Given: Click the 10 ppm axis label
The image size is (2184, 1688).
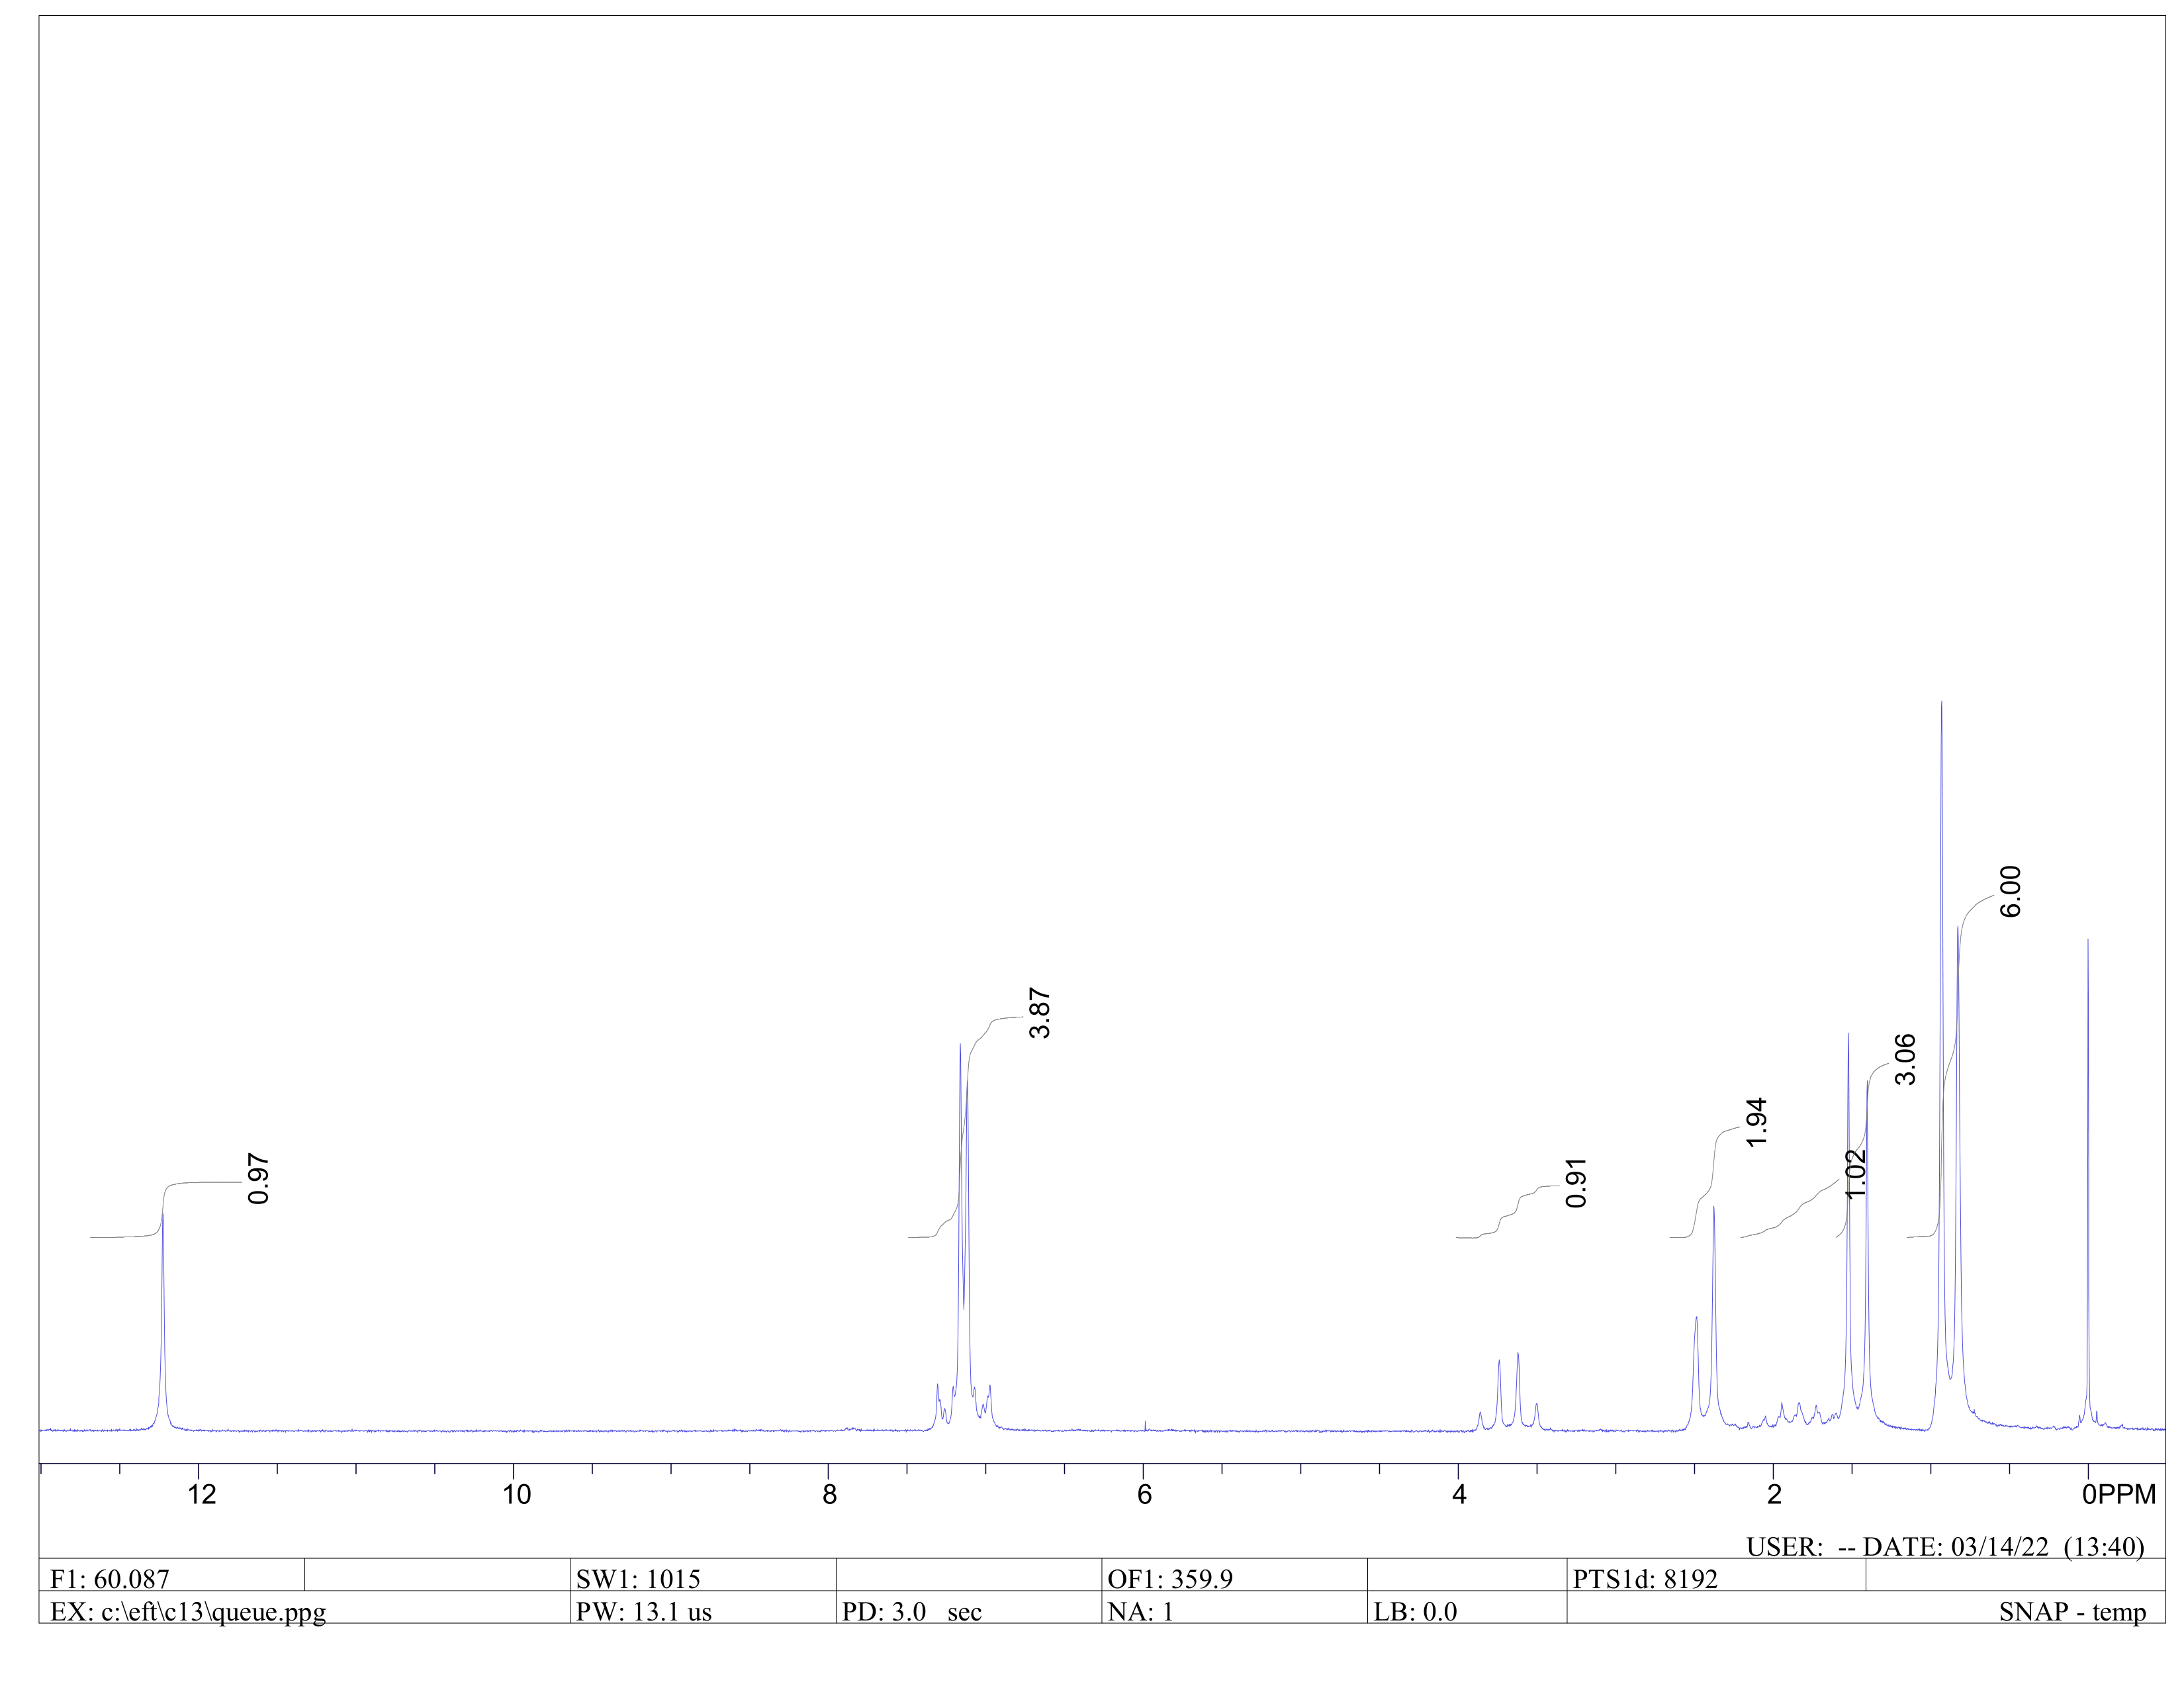Looking at the screenshot, I should click(516, 1495).
